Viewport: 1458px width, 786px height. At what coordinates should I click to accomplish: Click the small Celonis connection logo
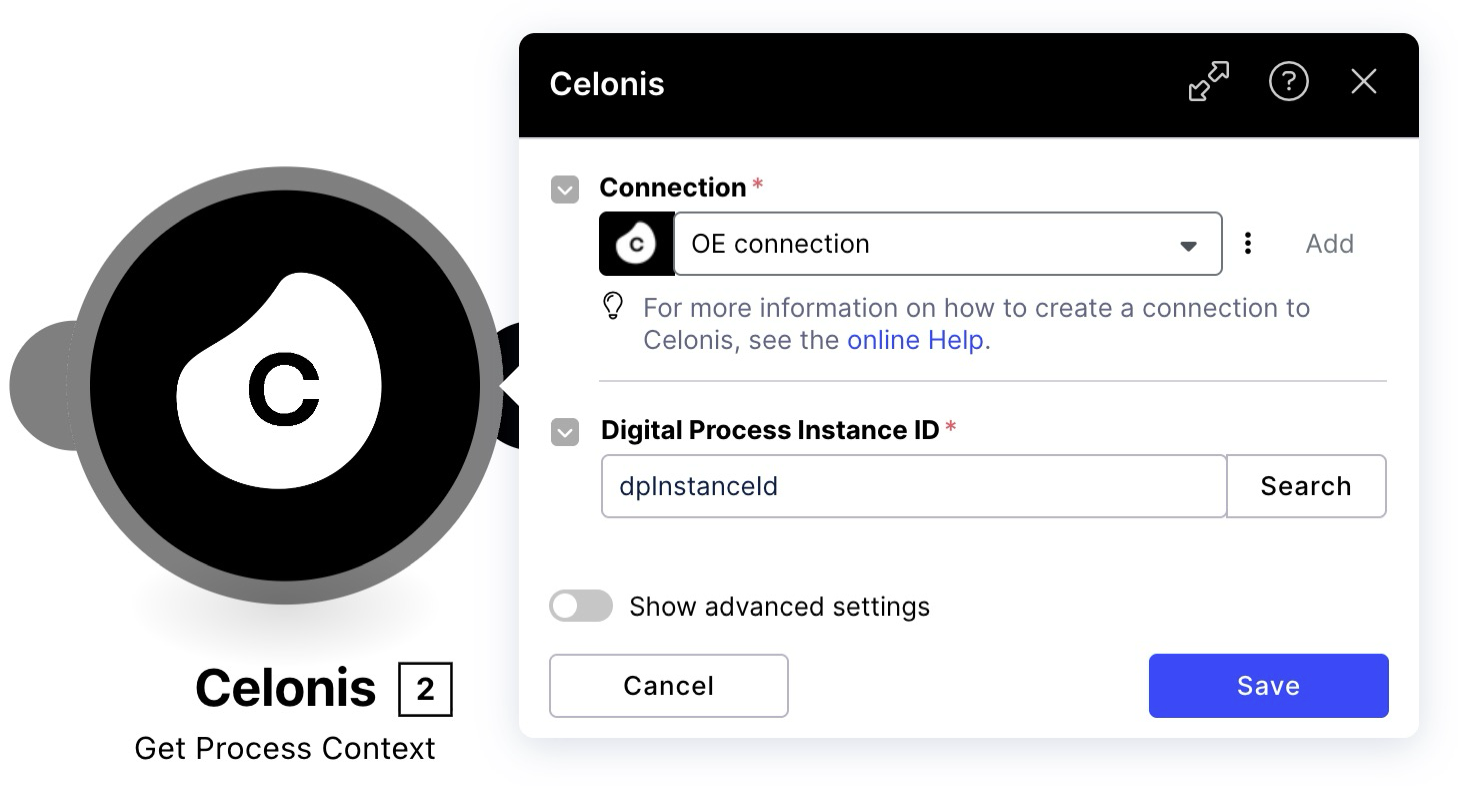click(636, 244)
